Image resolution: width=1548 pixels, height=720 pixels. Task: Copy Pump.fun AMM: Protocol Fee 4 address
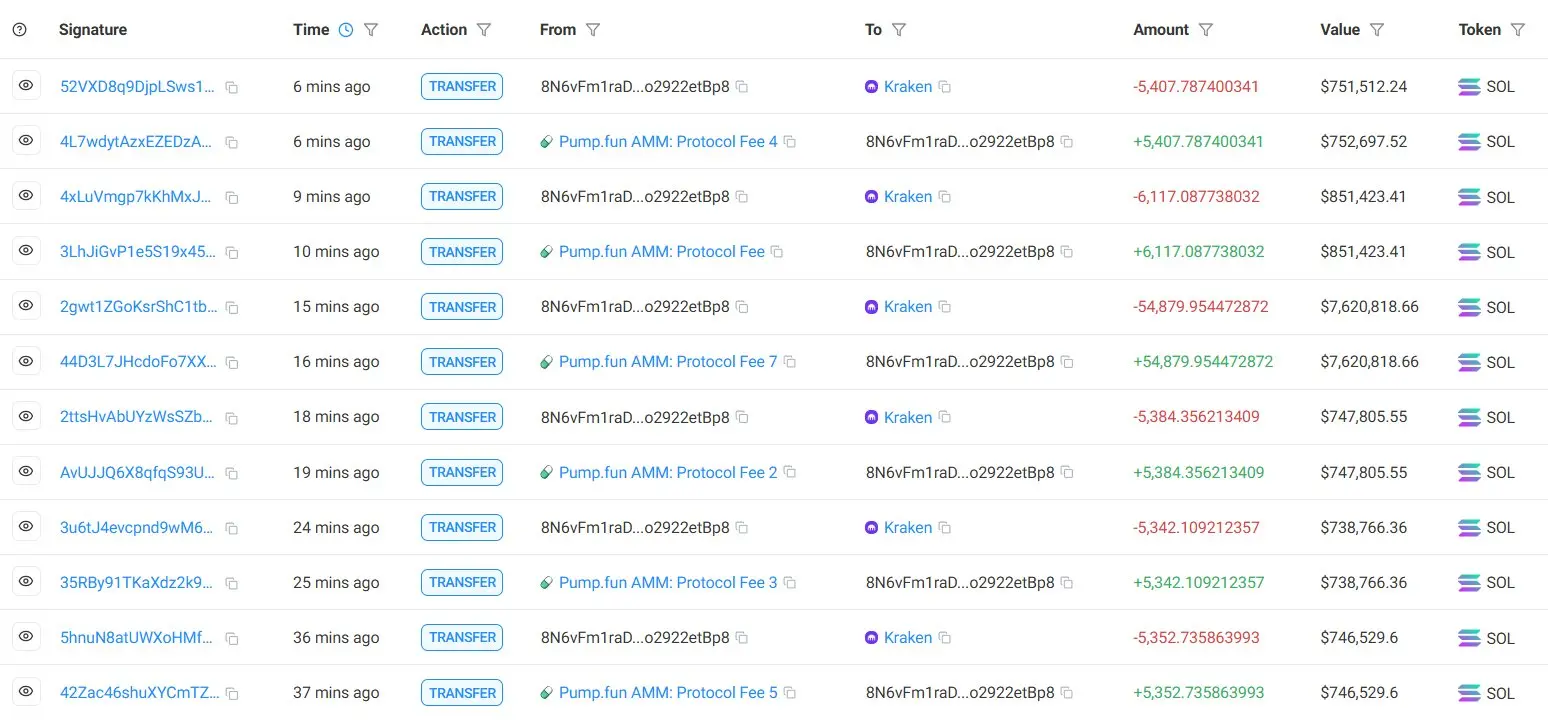click(x=790, y=143)
